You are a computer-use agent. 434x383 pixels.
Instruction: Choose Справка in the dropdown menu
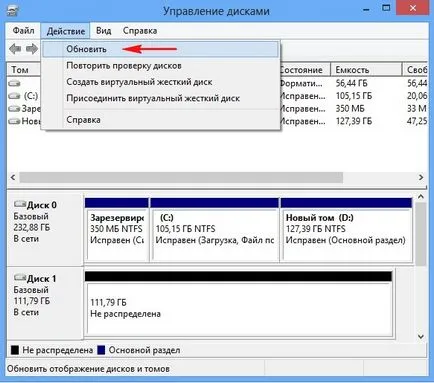point(160,120)
